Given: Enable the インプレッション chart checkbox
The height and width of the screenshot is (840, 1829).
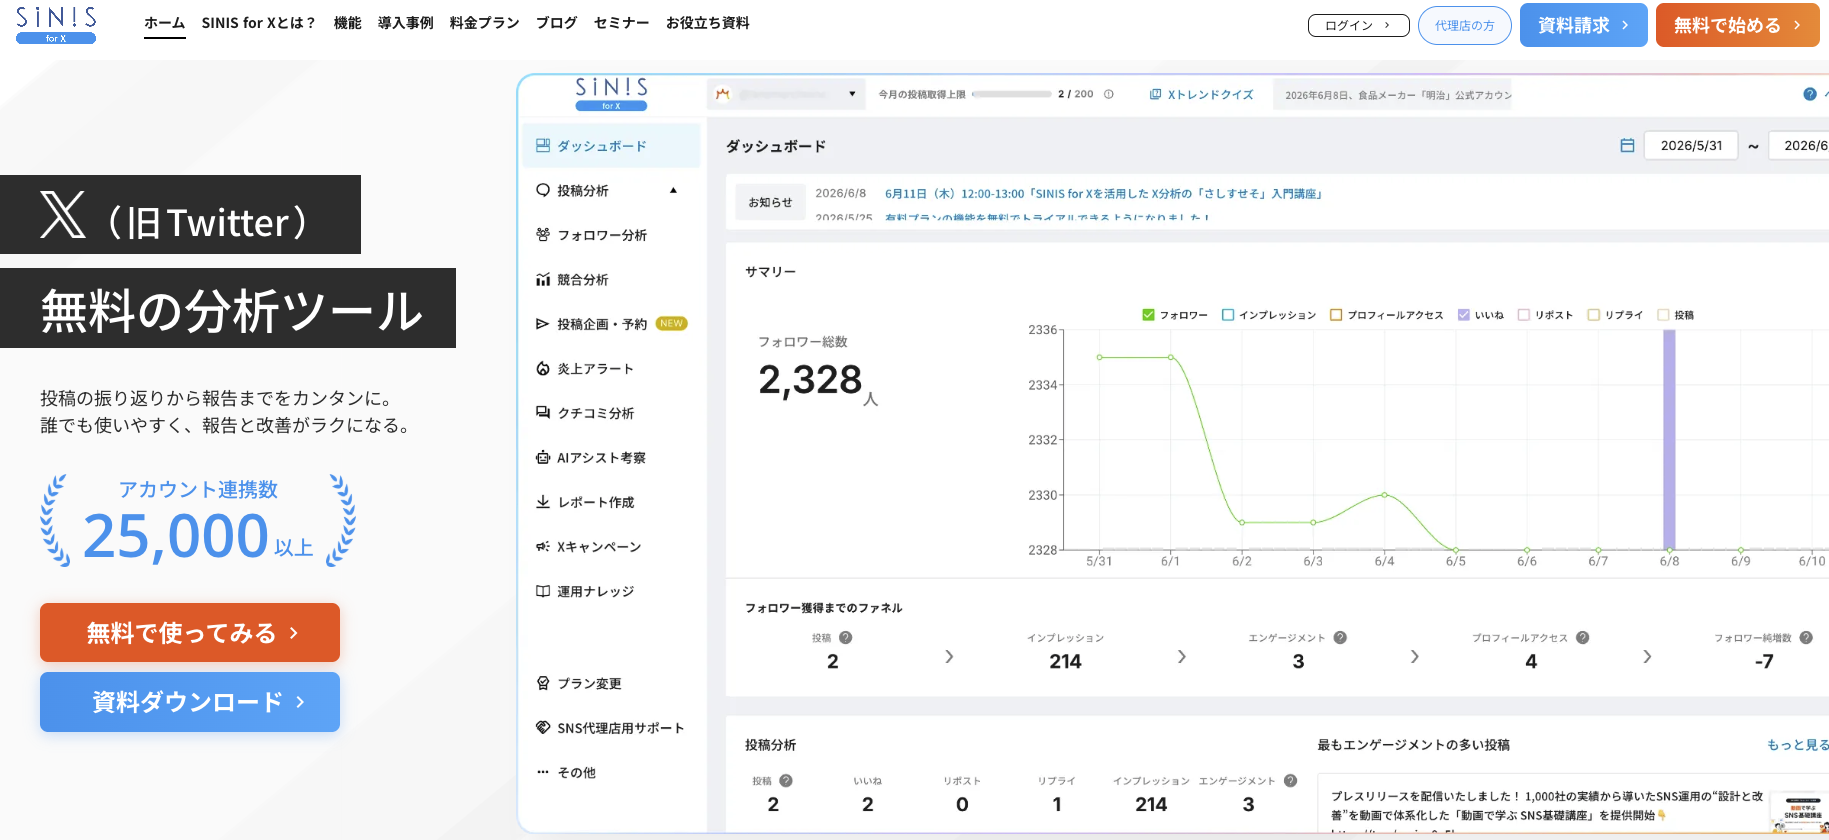Looking at the screenshot, I should [x=1228, y=315].
